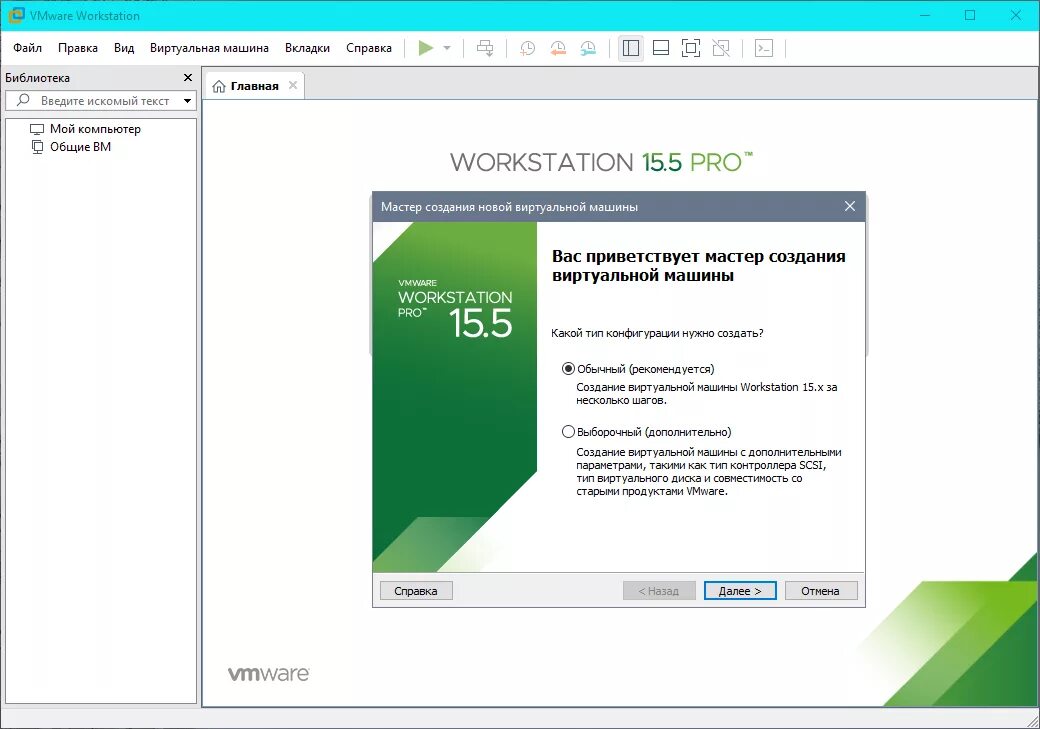Open the Правка menu
1040x729 pixels.
tap(78, 48)
